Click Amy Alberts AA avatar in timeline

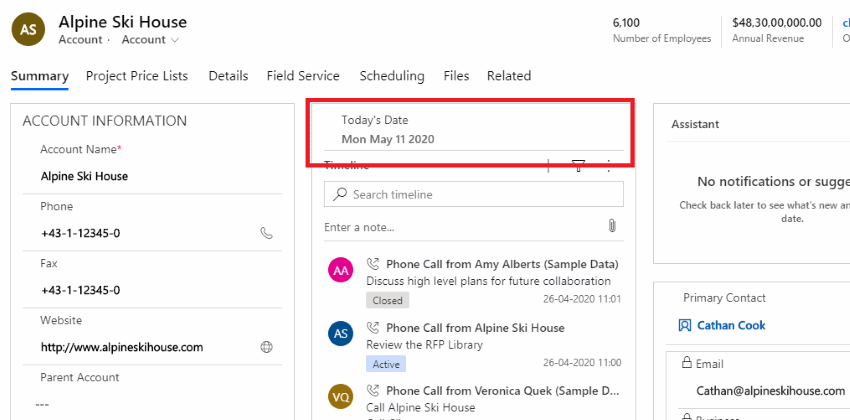point(341,271)
